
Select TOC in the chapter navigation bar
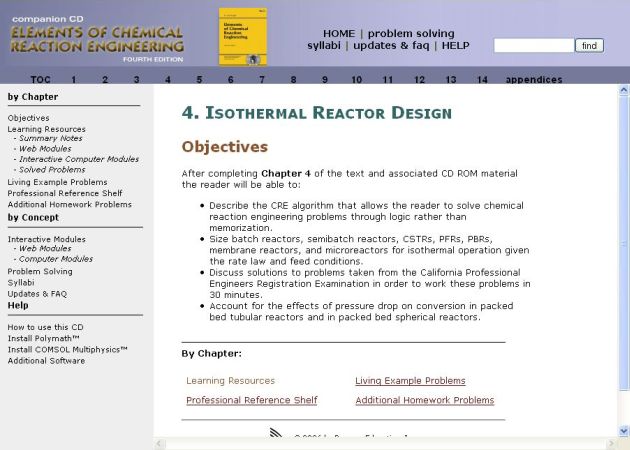tap(40, 80)
